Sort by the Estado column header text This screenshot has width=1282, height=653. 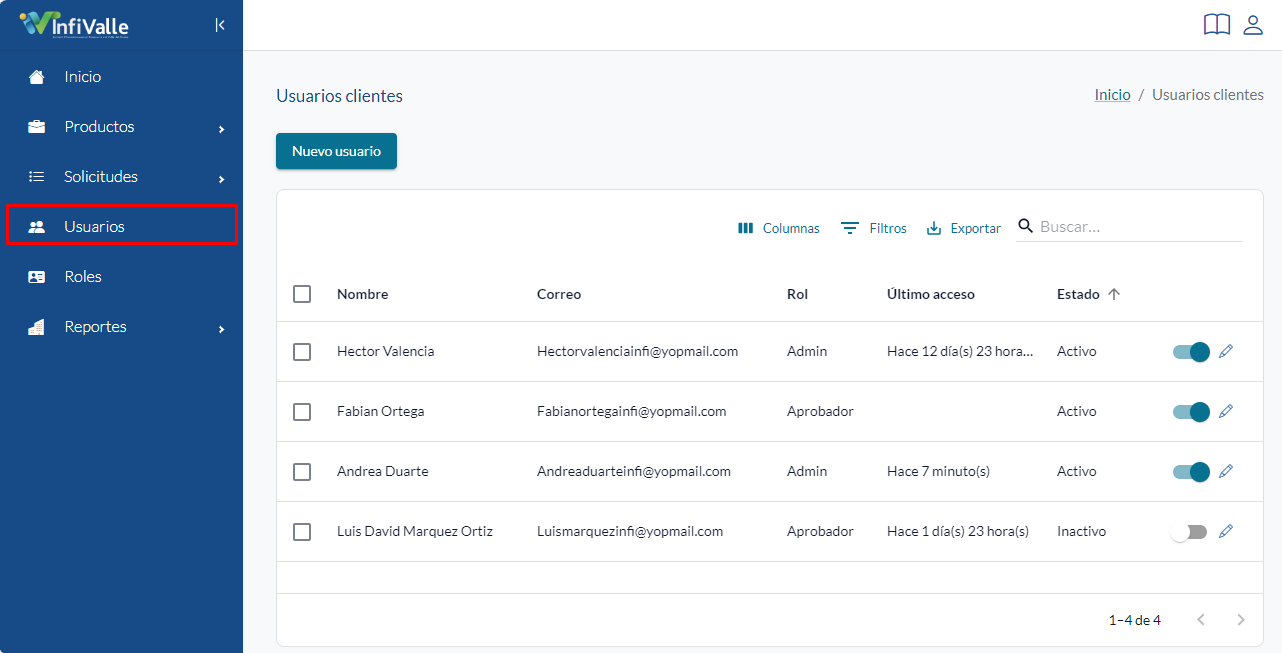point(1078,294)
